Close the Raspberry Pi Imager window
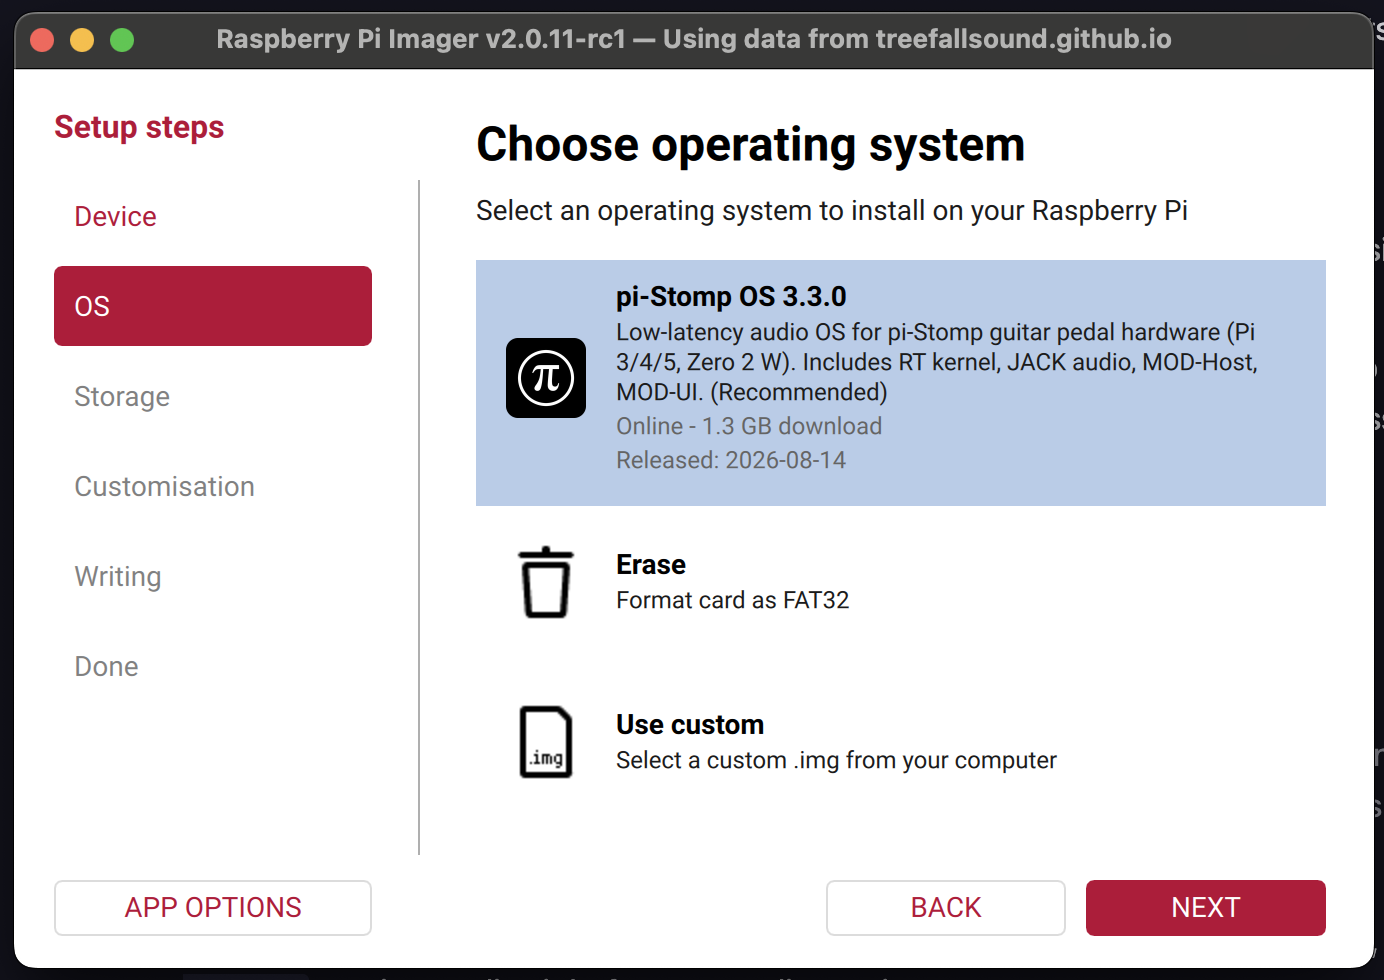This screenshot has width=1384, height=980. [42, 40]
